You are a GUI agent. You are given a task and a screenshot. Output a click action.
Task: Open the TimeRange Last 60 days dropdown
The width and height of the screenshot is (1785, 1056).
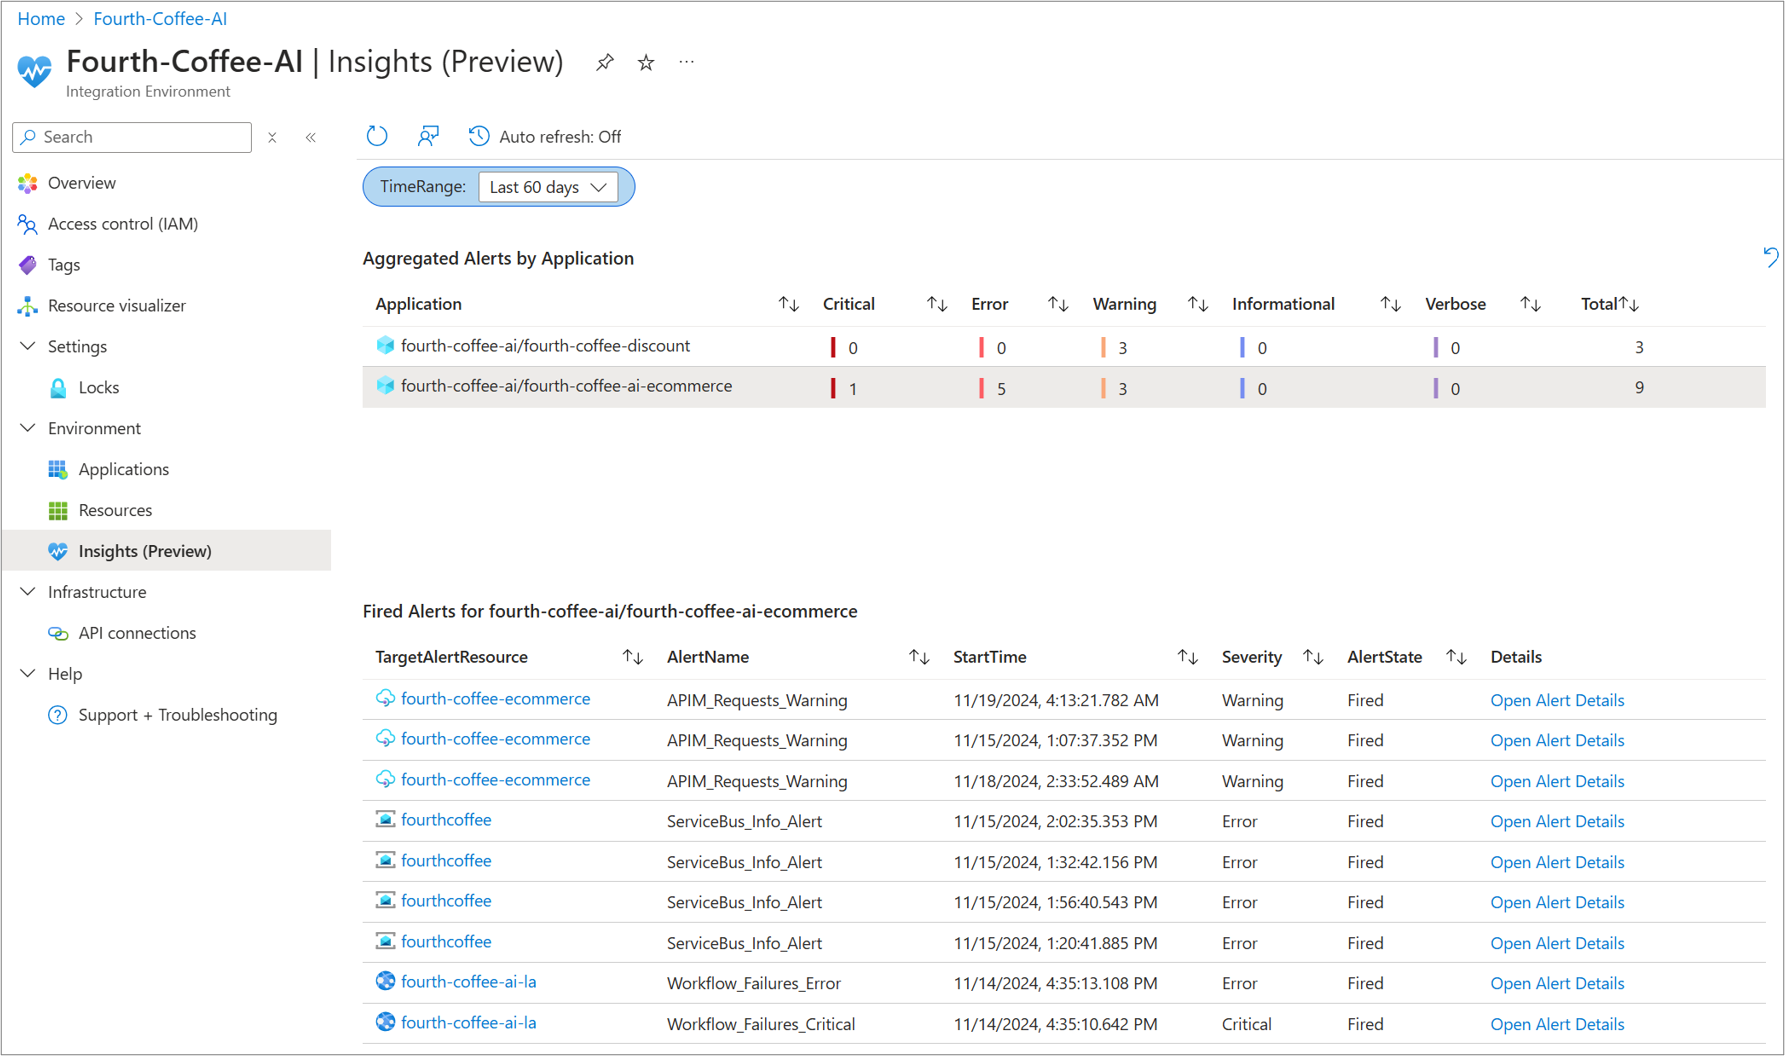point(548,187)
